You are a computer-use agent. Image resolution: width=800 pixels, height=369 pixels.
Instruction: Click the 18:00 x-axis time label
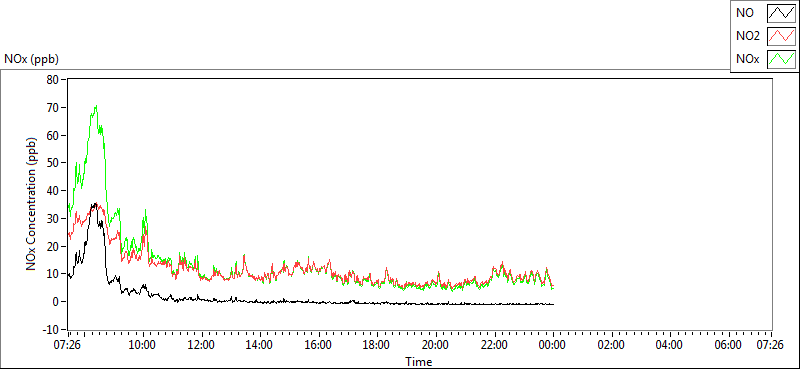(x=378, y=345)
